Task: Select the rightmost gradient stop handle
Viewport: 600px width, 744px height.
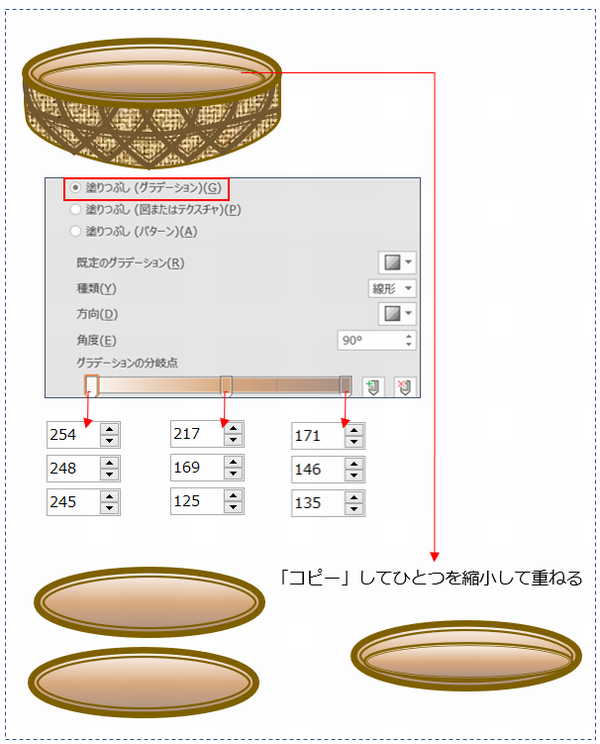Action: [x=345, y=385]
